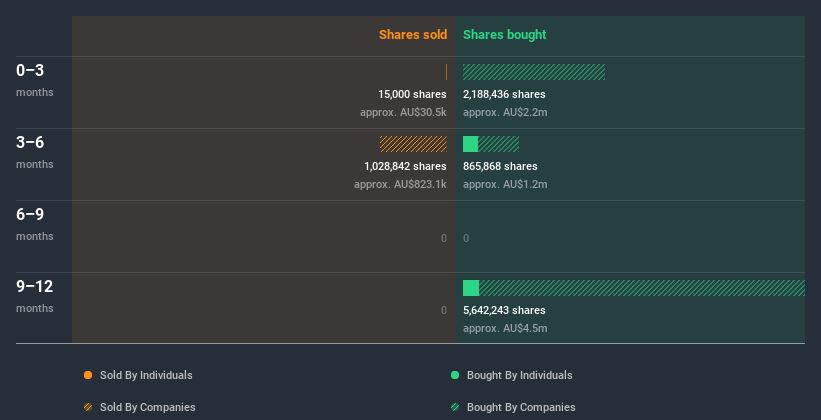Select the 'Shares sold' column header

(412, 35)
